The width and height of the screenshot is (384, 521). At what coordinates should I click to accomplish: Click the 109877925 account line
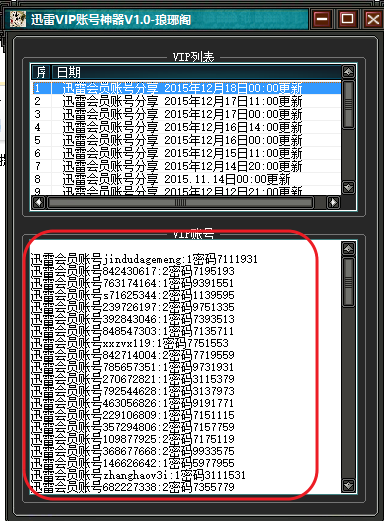pos(133,439)
